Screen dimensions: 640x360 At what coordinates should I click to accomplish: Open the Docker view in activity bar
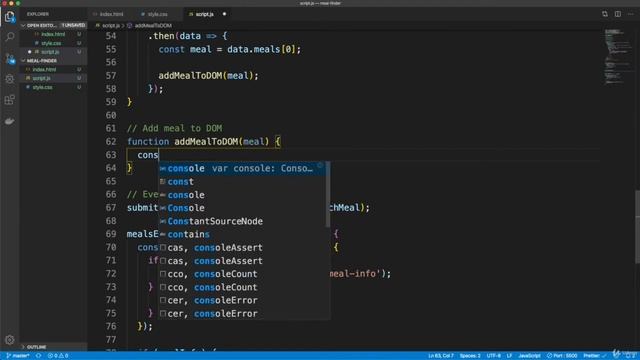click(x=9, y=121)
